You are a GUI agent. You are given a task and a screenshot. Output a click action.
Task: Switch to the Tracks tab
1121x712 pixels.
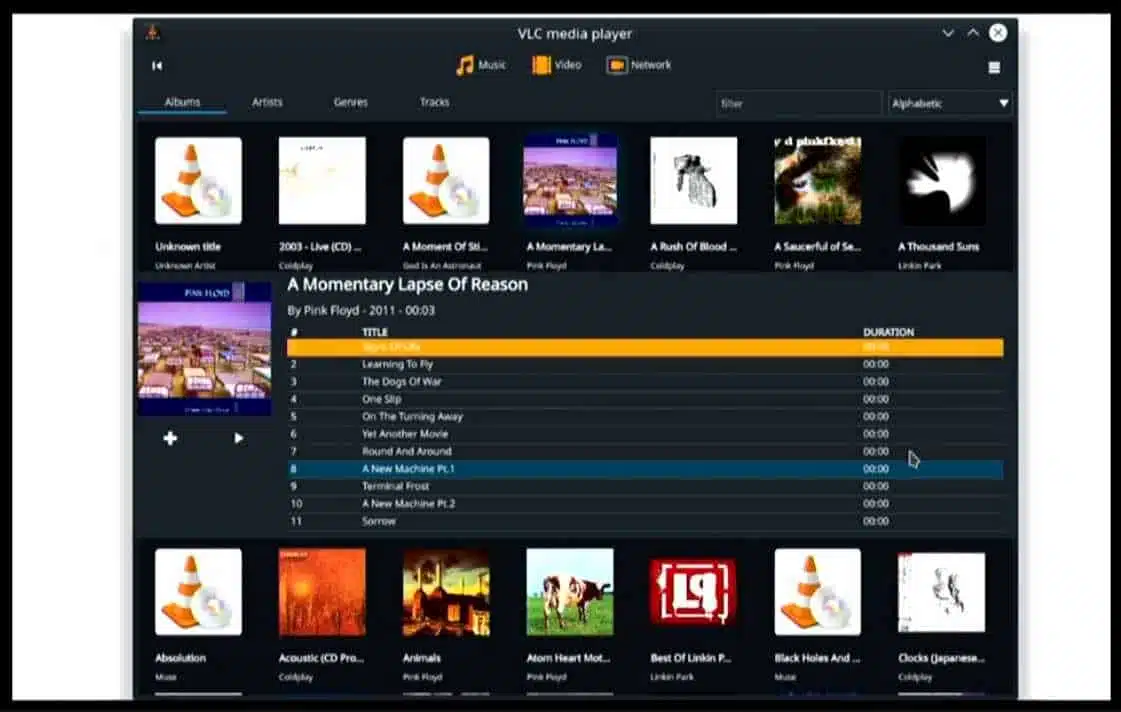point(435,102)
